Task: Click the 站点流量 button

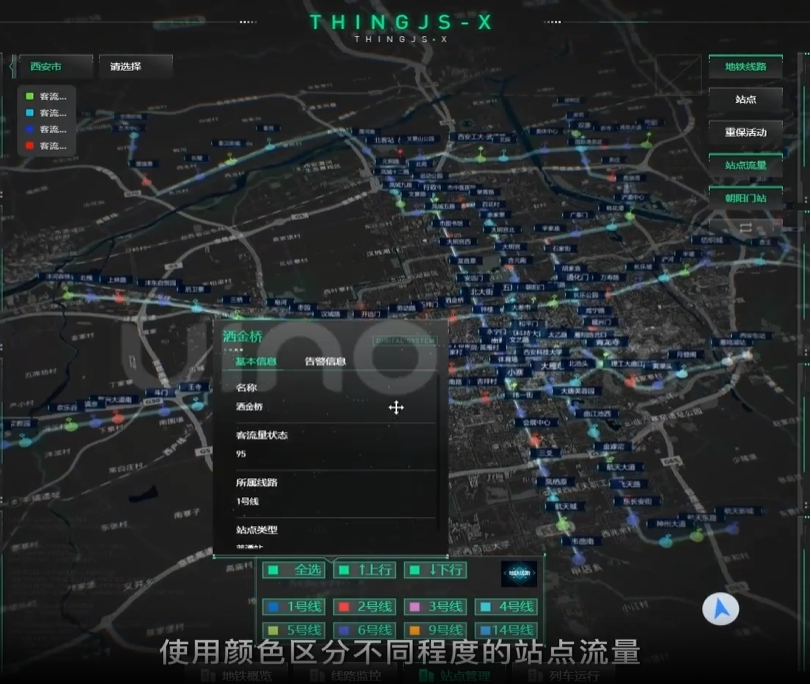Action: pos(745,165)
